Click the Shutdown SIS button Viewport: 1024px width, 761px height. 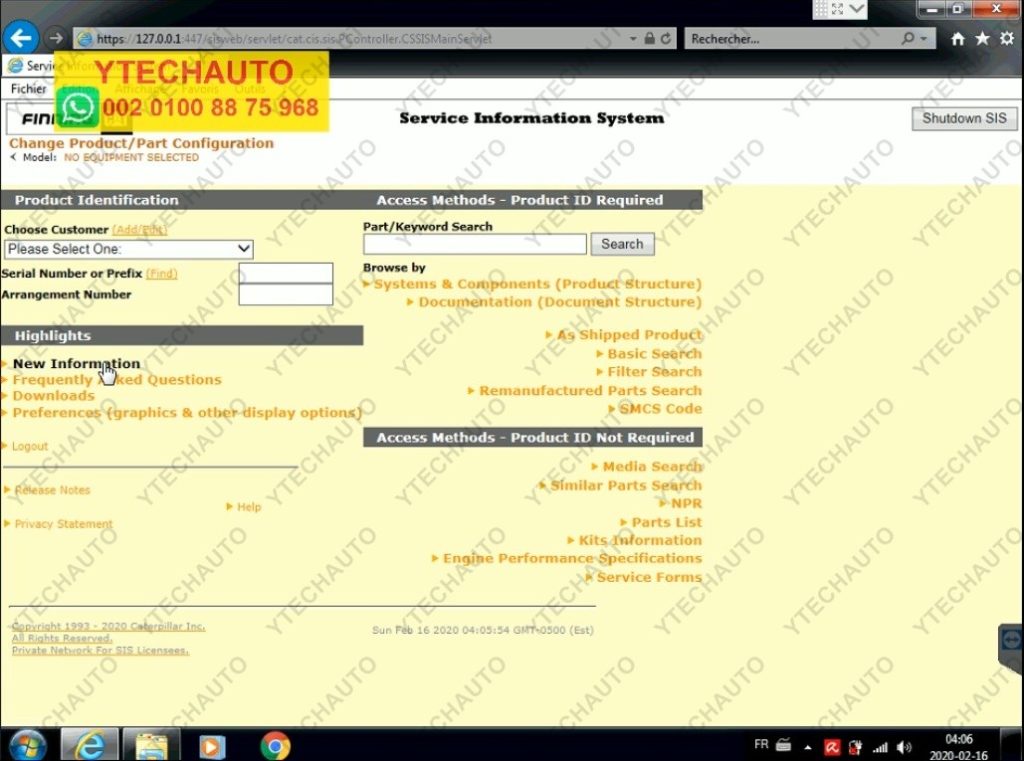[x=964, y=118]
